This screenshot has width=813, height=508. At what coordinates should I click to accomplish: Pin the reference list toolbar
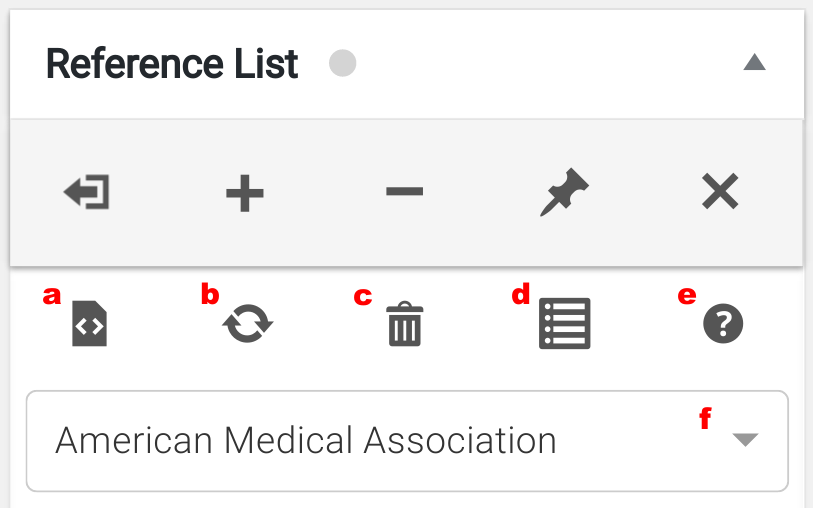point(564,192)
